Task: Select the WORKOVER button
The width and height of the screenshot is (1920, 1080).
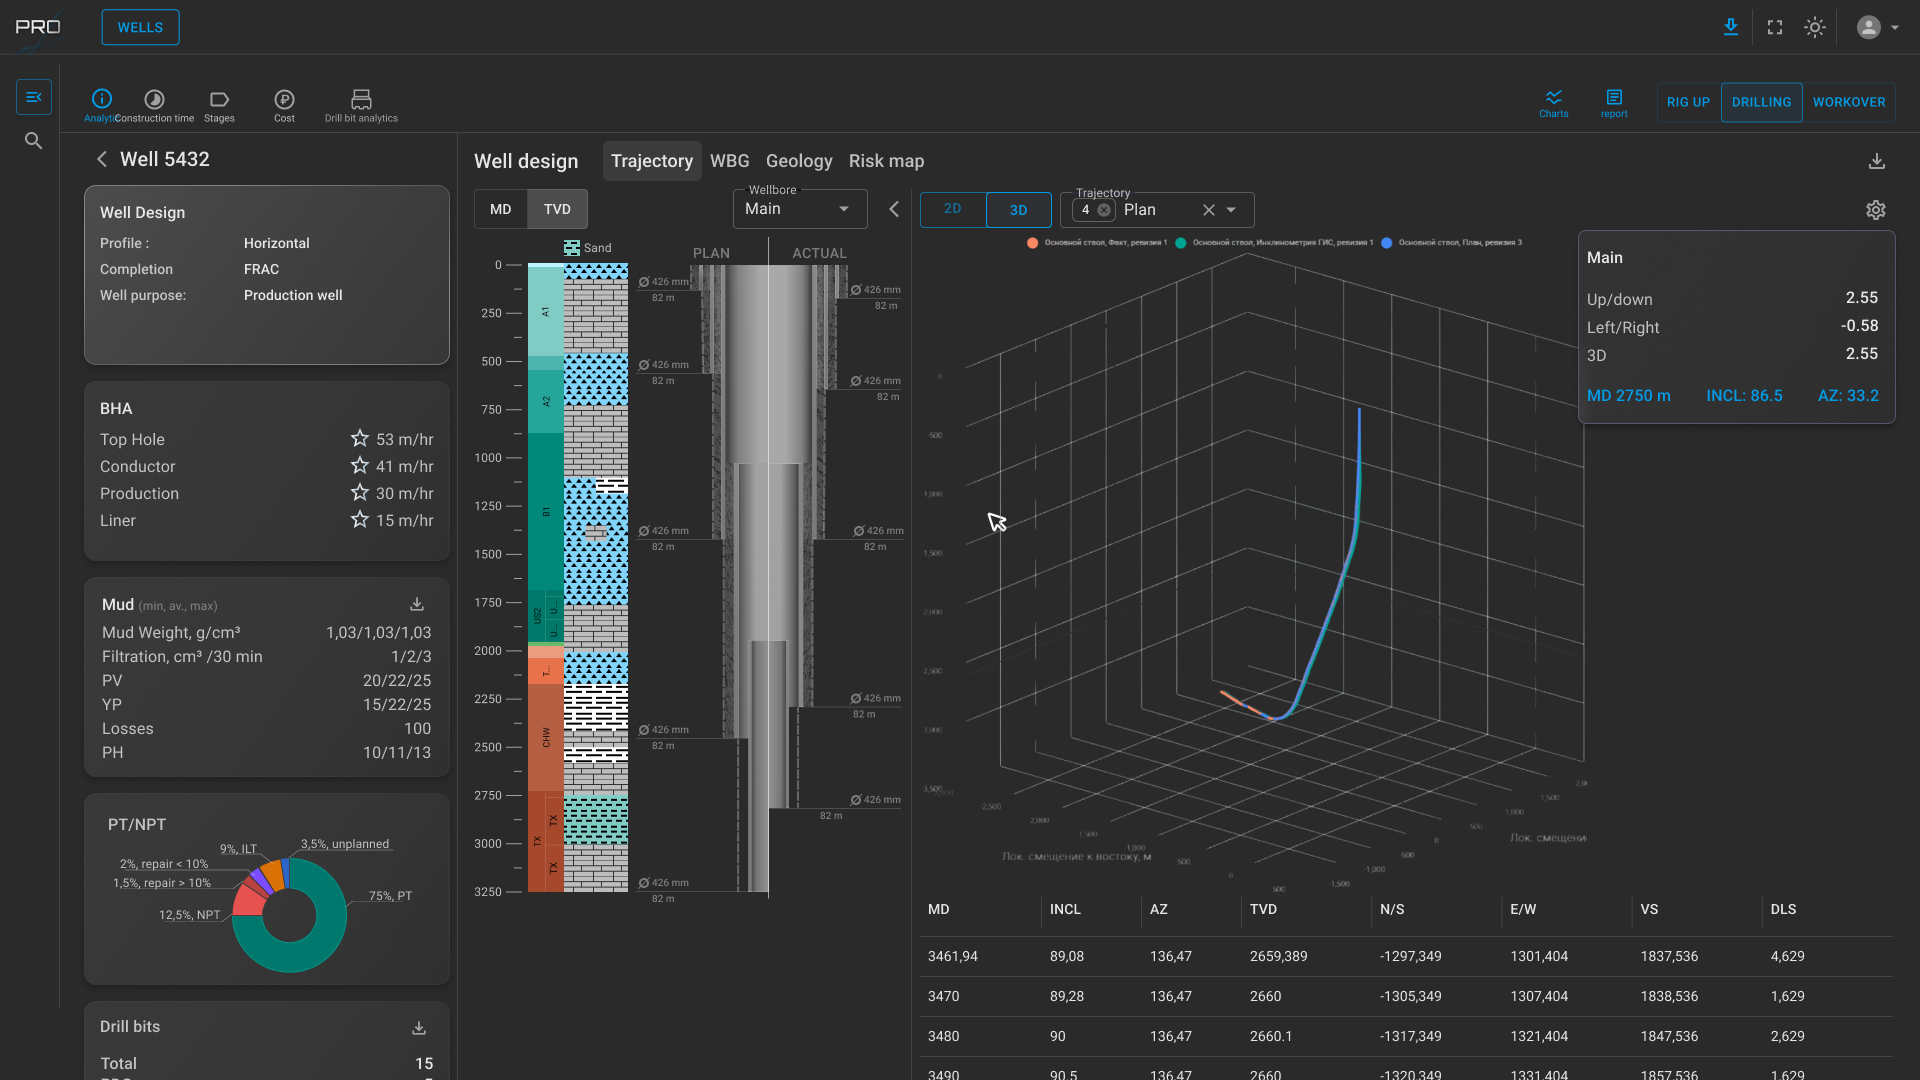Action: click(1848, 102)
